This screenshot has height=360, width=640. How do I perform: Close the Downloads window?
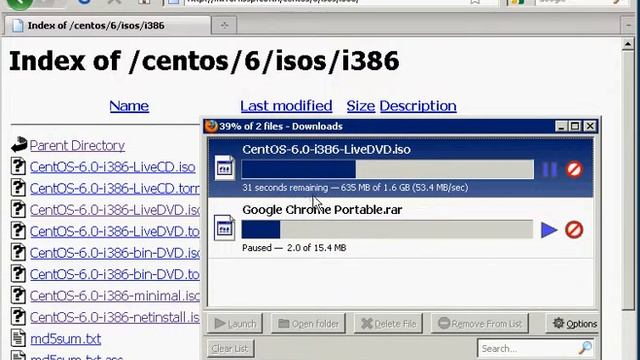point(590,126)
